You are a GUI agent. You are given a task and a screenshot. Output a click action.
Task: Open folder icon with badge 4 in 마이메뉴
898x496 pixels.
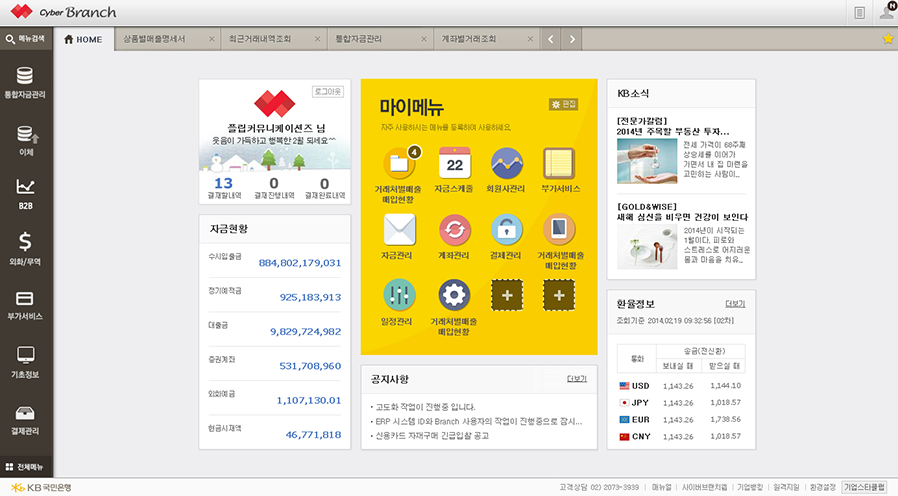pos(399,164)
